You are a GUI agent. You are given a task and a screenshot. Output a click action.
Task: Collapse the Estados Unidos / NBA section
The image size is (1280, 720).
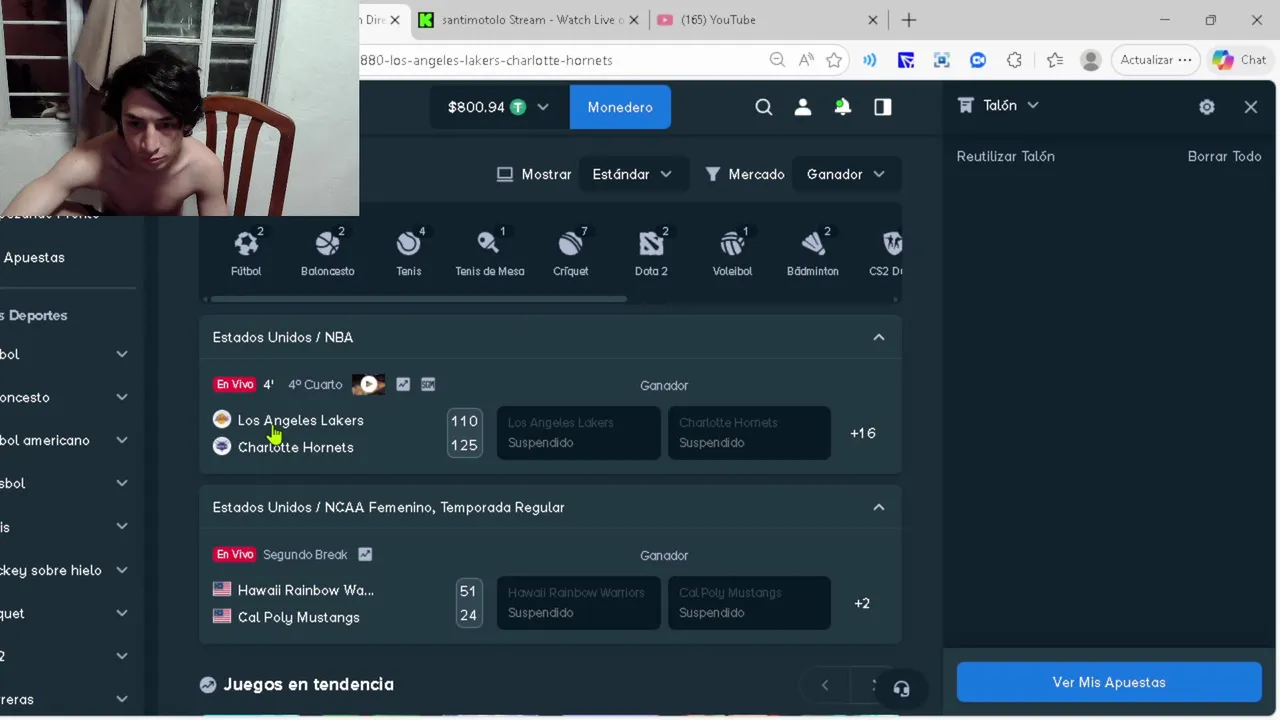tap(879, 337)
